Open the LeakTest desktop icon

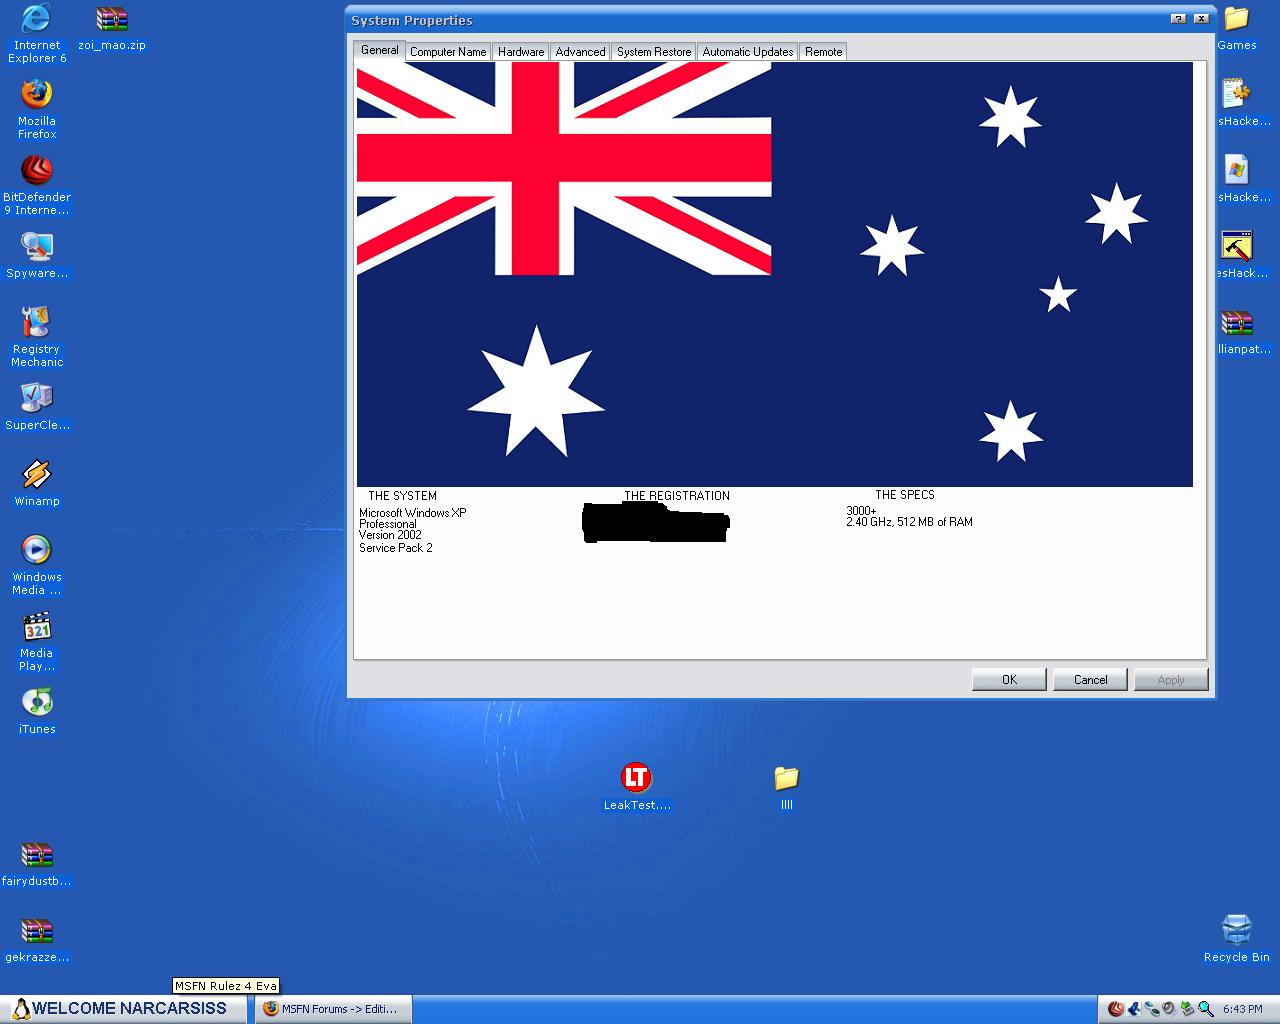(x=637, y=787)
